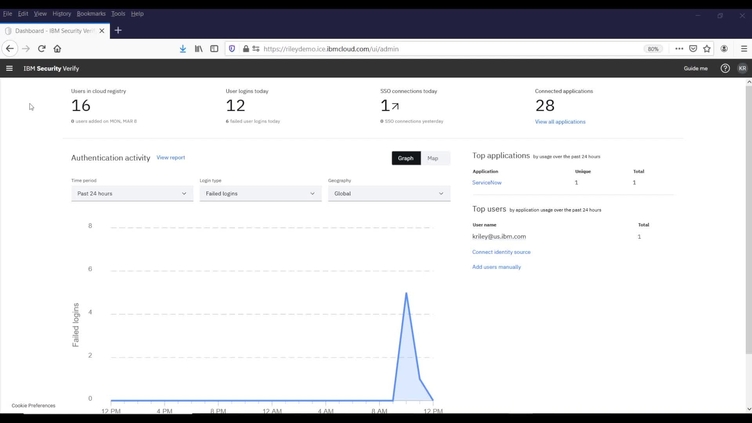Screen dimensions: 752x423
Task: Open a new browser tab
Action: [x=118, y=31]
